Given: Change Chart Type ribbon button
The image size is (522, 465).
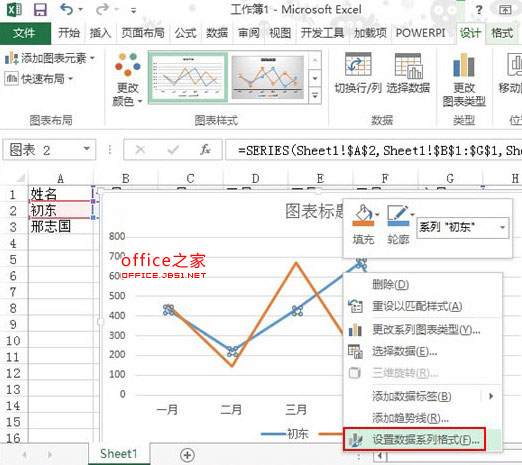Looking at the screenshot, I should pos(464,80).
